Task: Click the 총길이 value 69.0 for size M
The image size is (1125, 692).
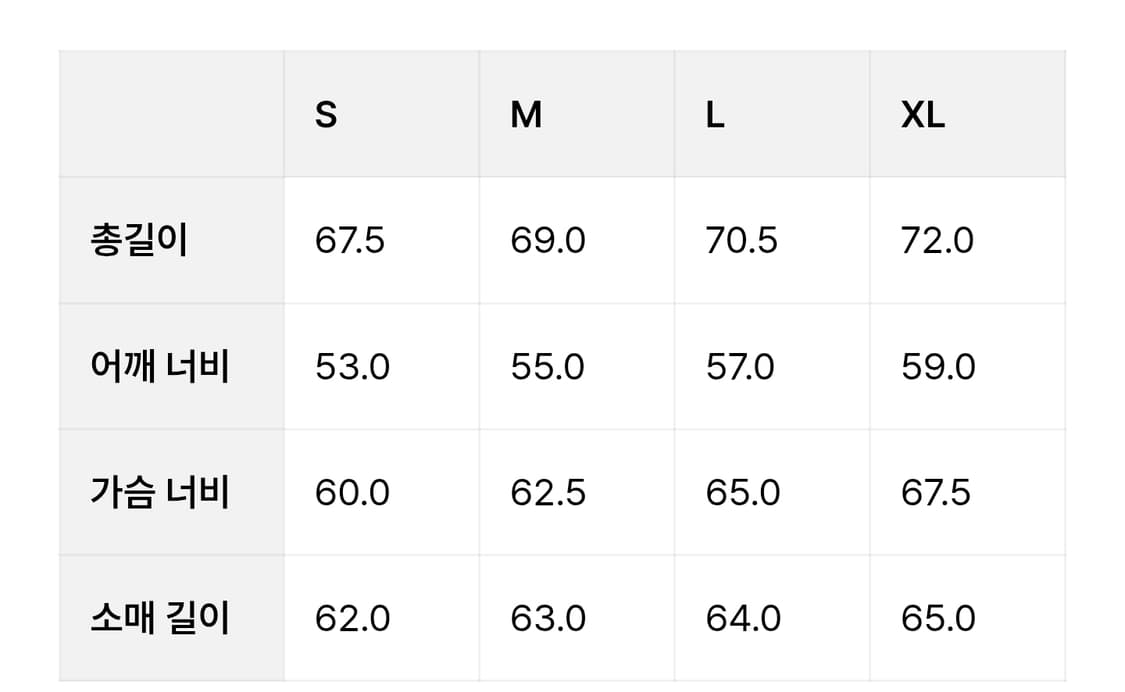Action: [x=548, y=241]
